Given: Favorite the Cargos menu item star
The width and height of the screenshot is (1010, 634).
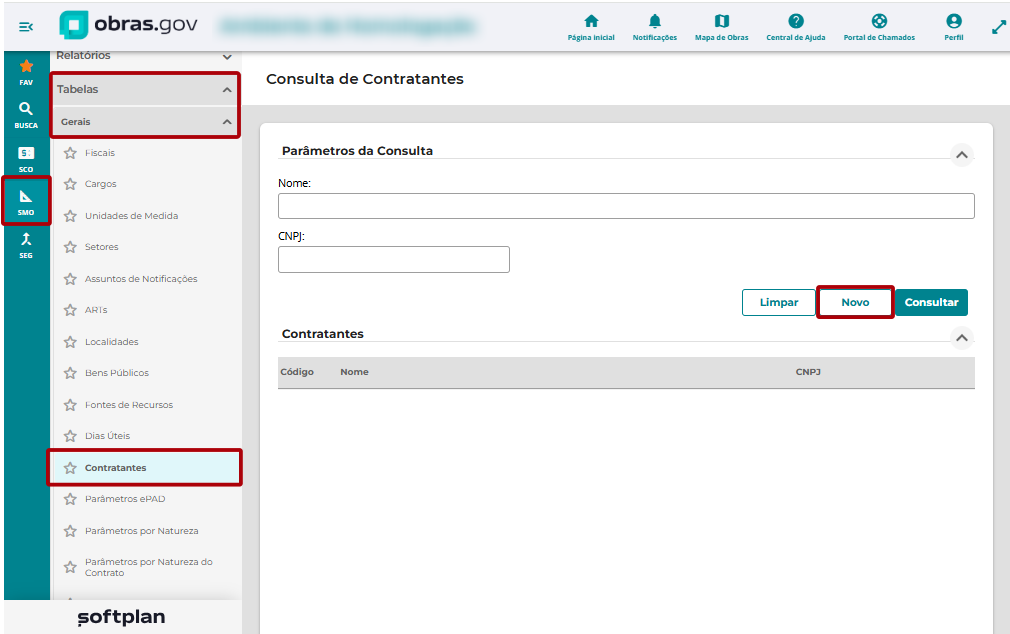Looking at the screenshot, I should [70, 184].
